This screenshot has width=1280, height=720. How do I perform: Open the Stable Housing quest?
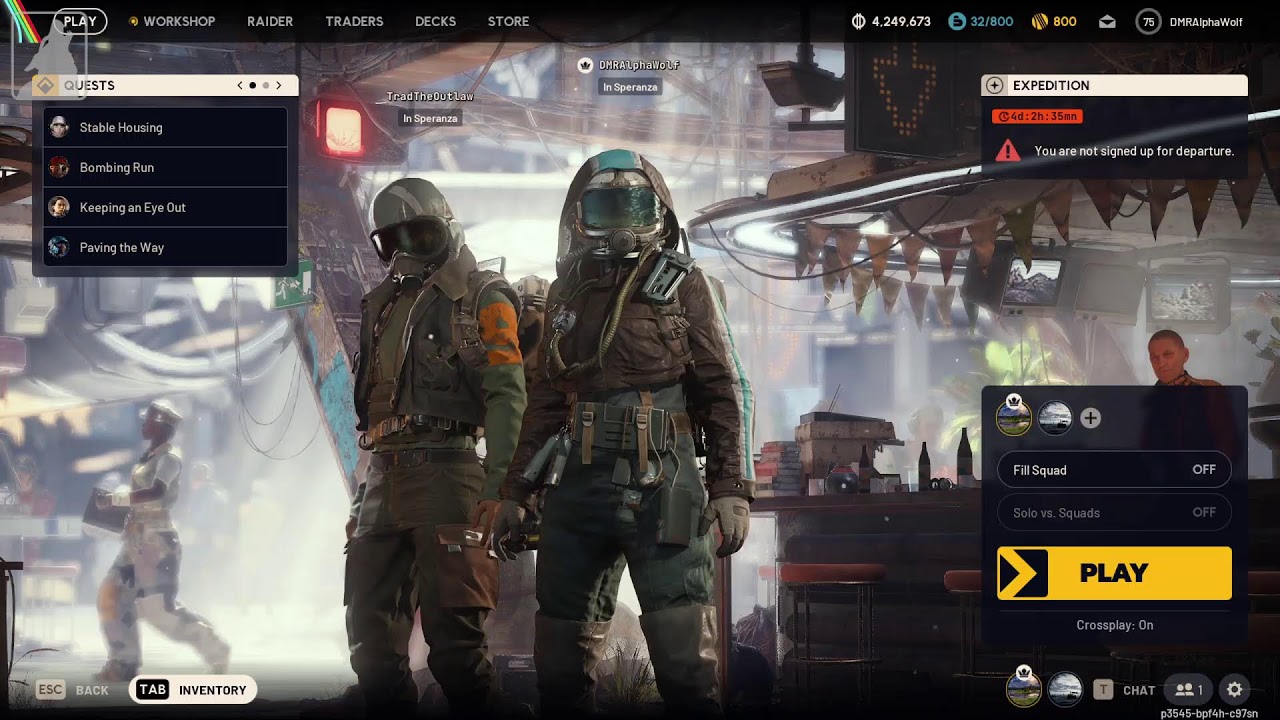pyautogui.click(x=166, y=127)
